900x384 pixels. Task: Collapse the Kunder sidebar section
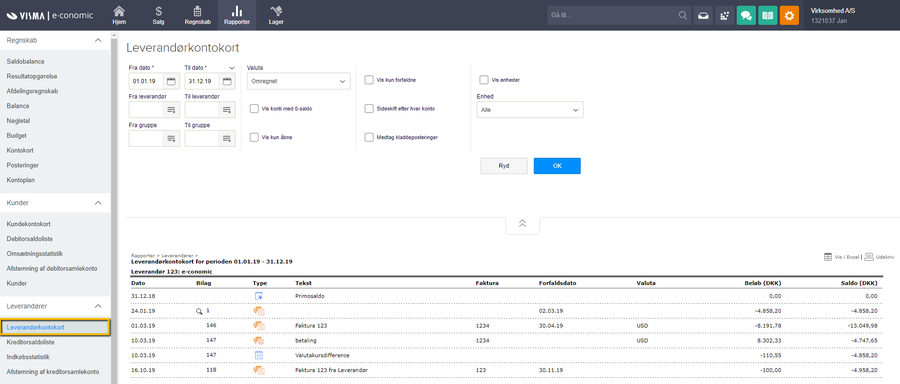coord(98,203)
